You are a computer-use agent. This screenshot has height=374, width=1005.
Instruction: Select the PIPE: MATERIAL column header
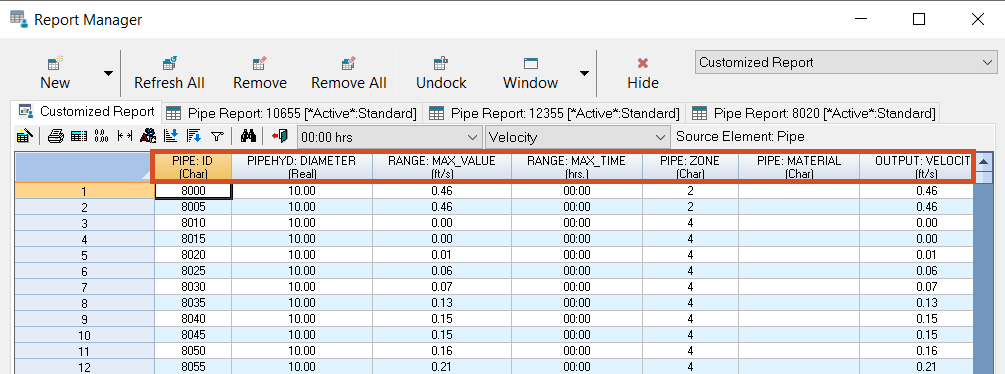coord(799,167)
